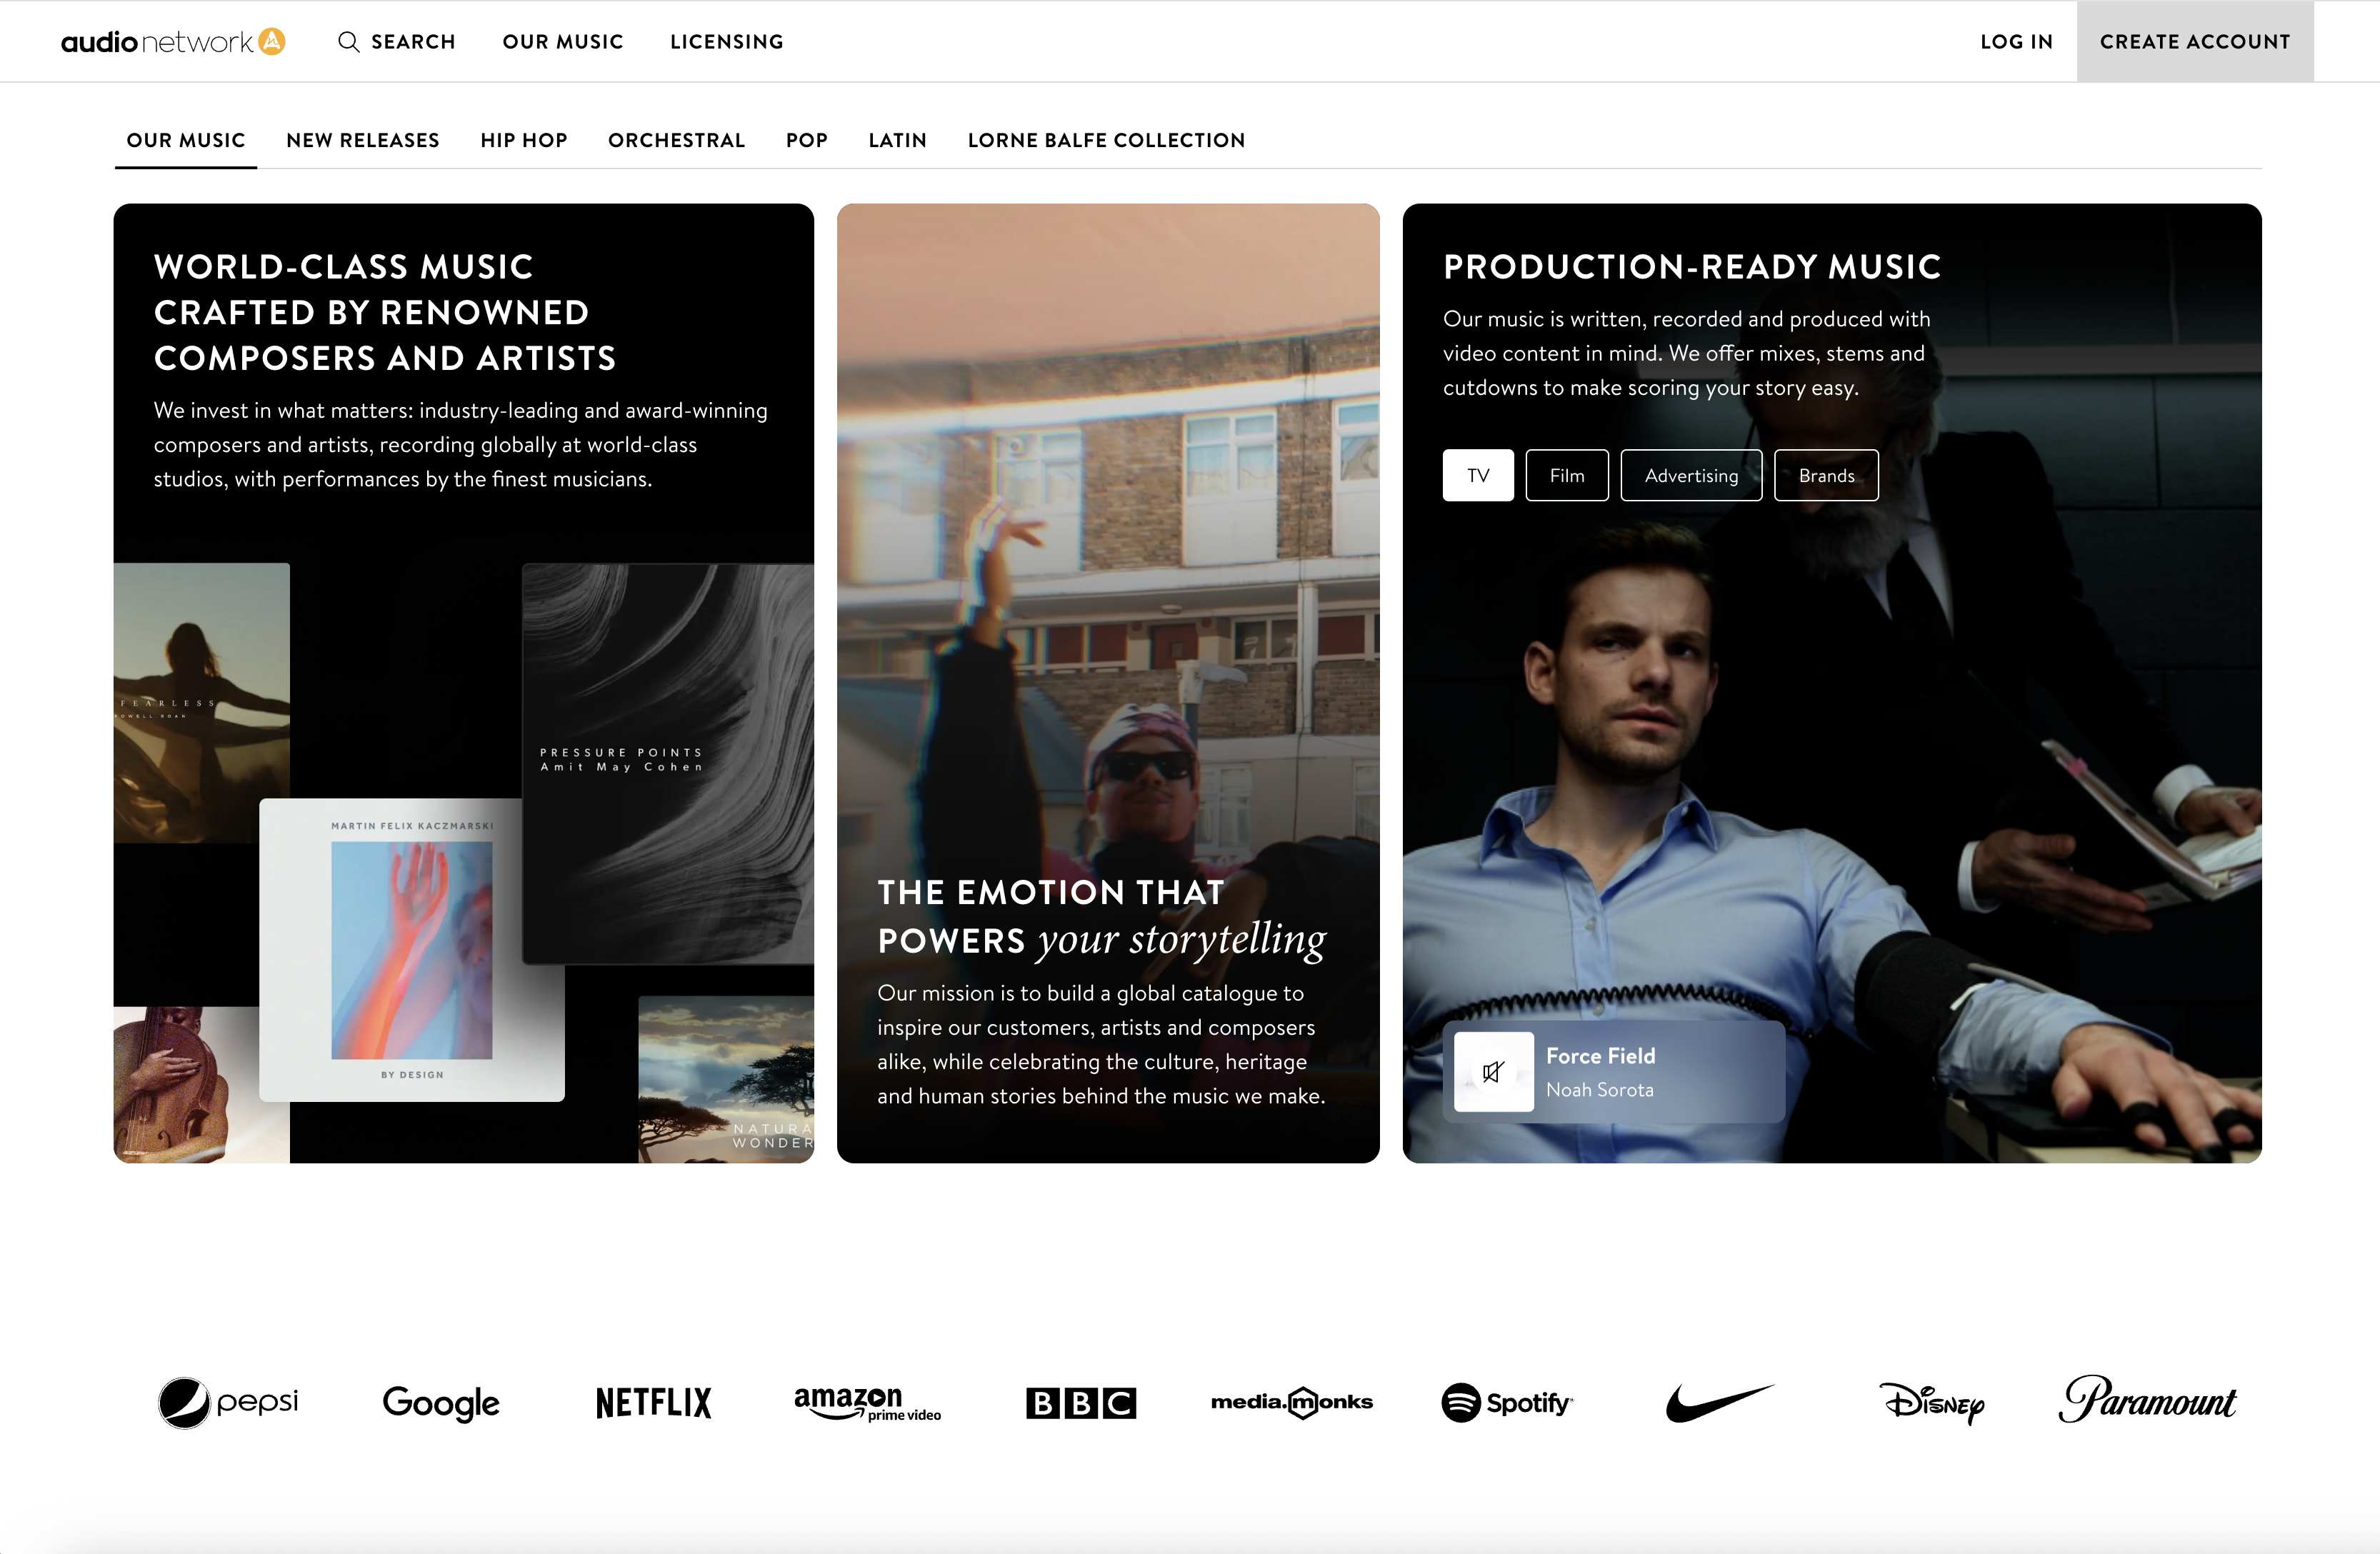Image resolution: width=2380 pixels, height=1554 pixels.
Task: Click the Log In link
Action: click(x=2016, y=41)
